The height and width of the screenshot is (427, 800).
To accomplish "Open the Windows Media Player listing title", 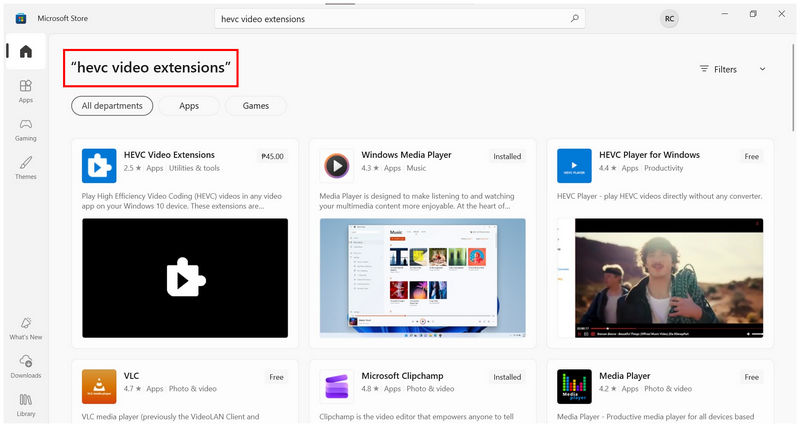I will (406, 155).
